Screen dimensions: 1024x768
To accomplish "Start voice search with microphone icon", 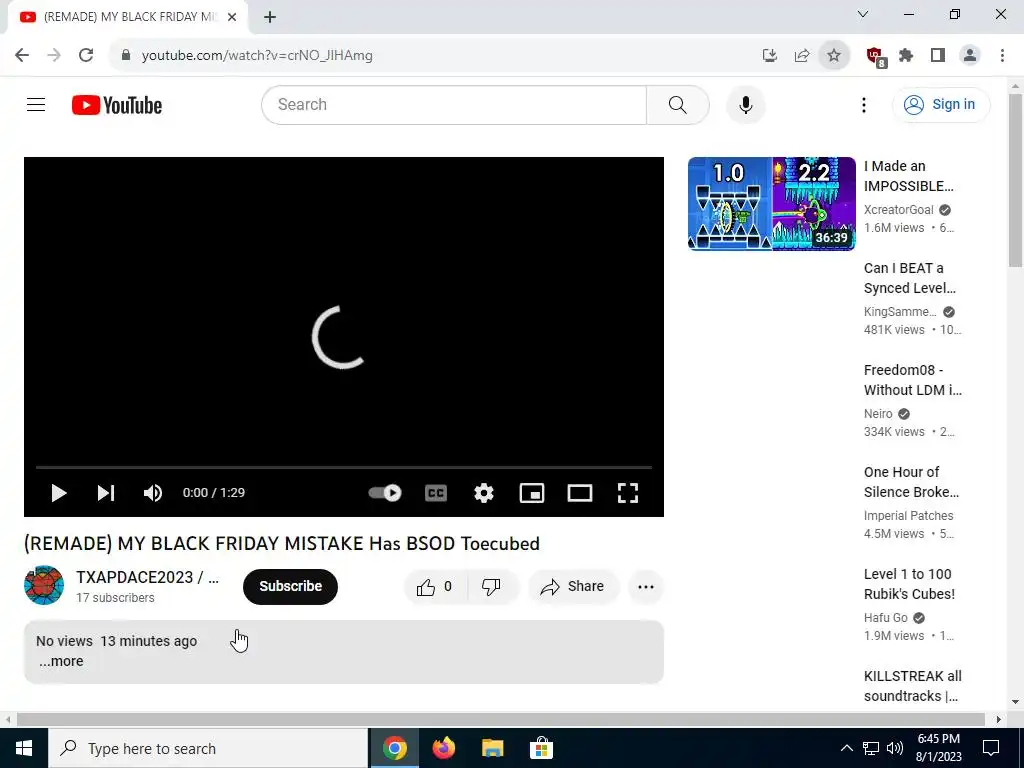I will pos(745,104).
